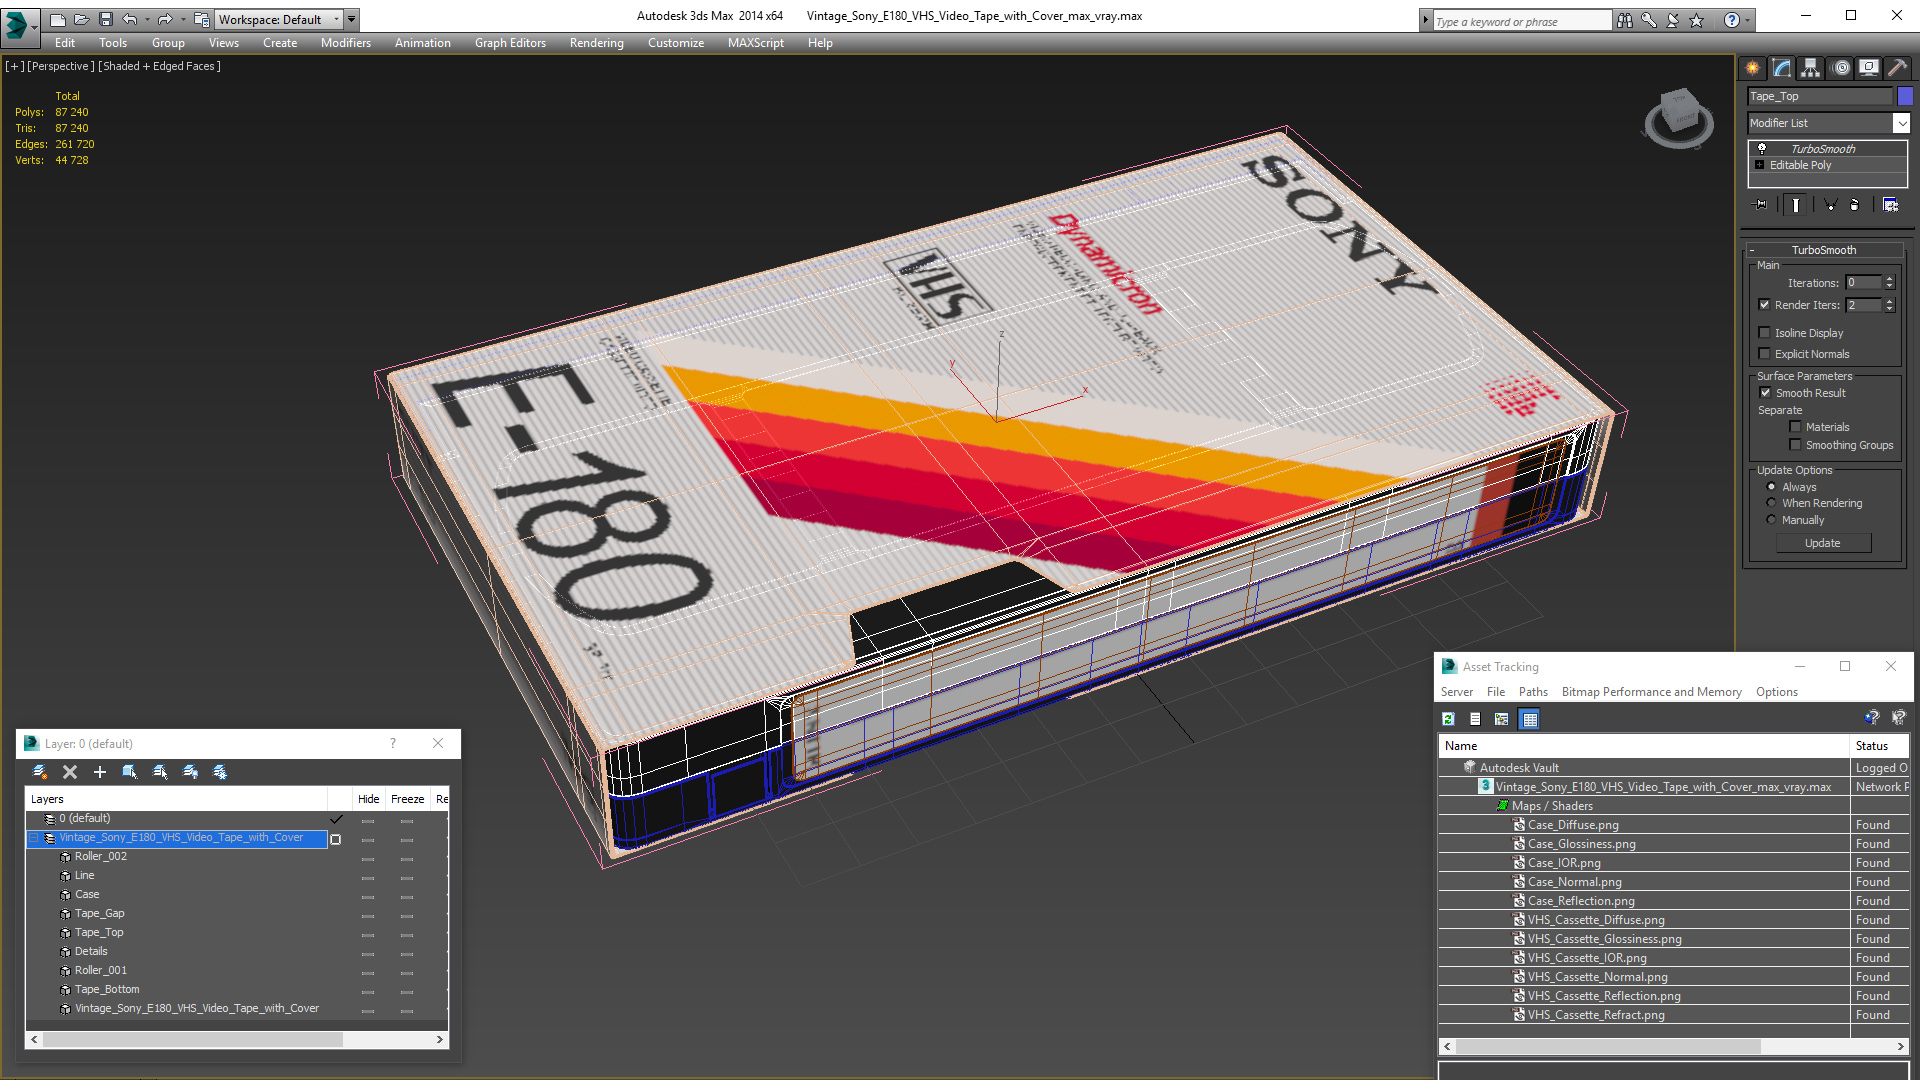Switch Asset Tracking to tree view
The height and width of the screenshot is (1080, 1920).
tap(1502, 719)
